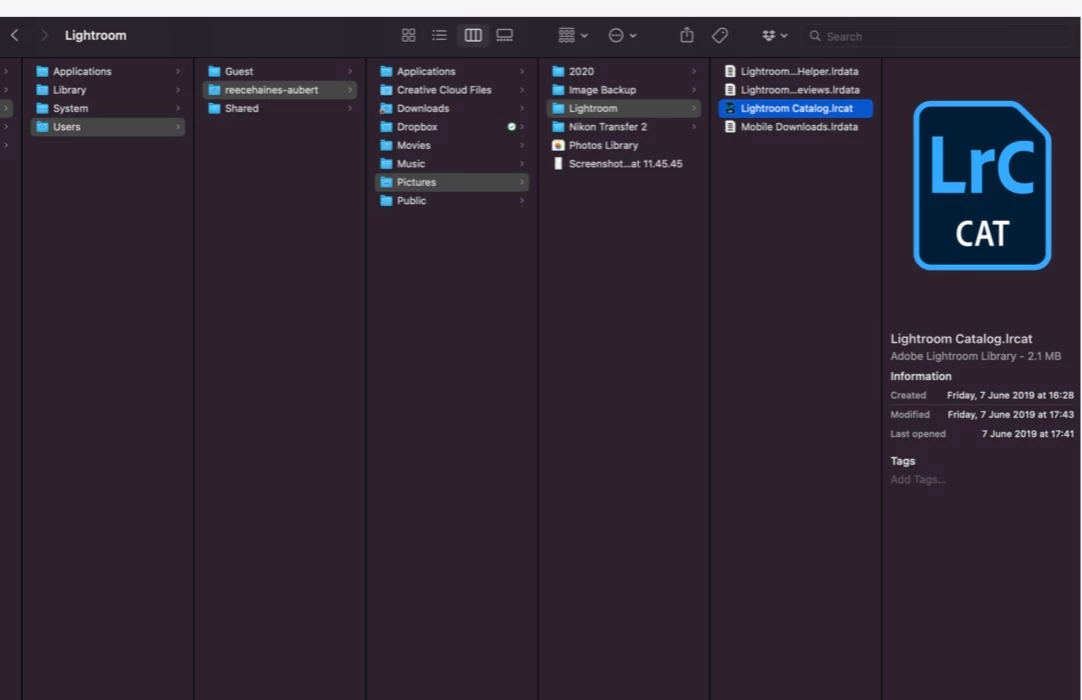The width and height of the screenshot is (1082, 700).
Task: Click the Downloads folder icon
Action: pos(386,108)
